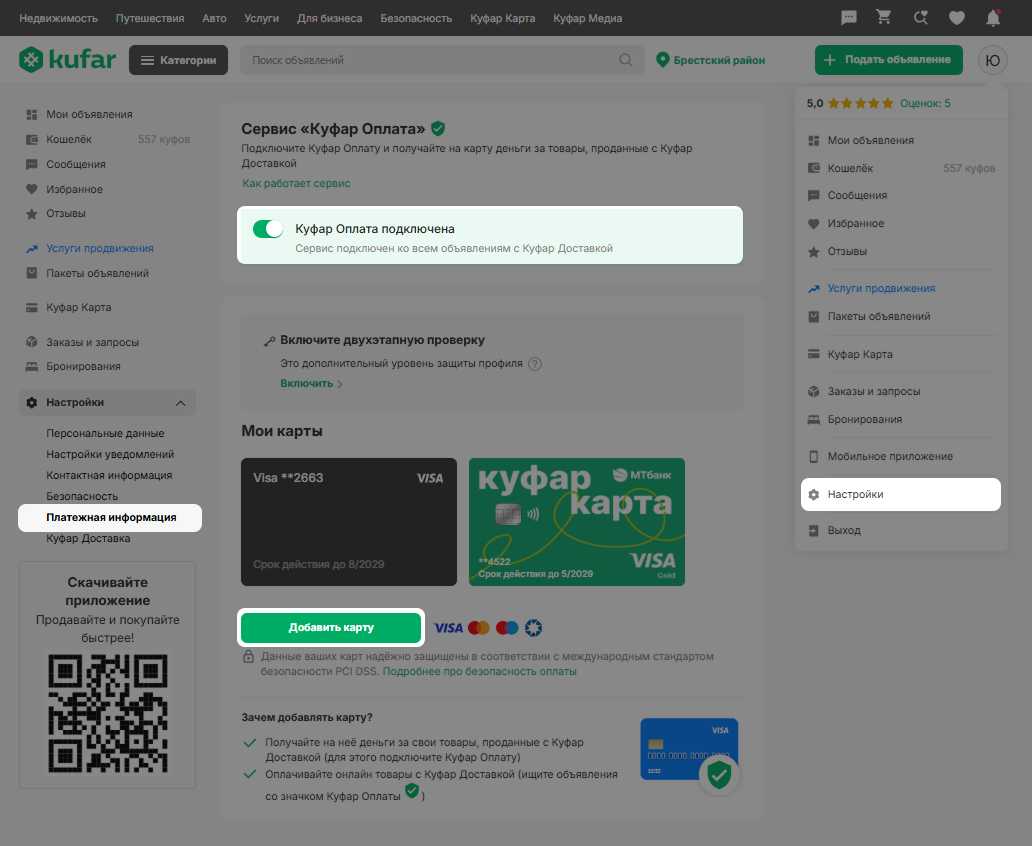Click the exit icon next to Выход
Screen dimensions: 1032x846
(813, 531)
